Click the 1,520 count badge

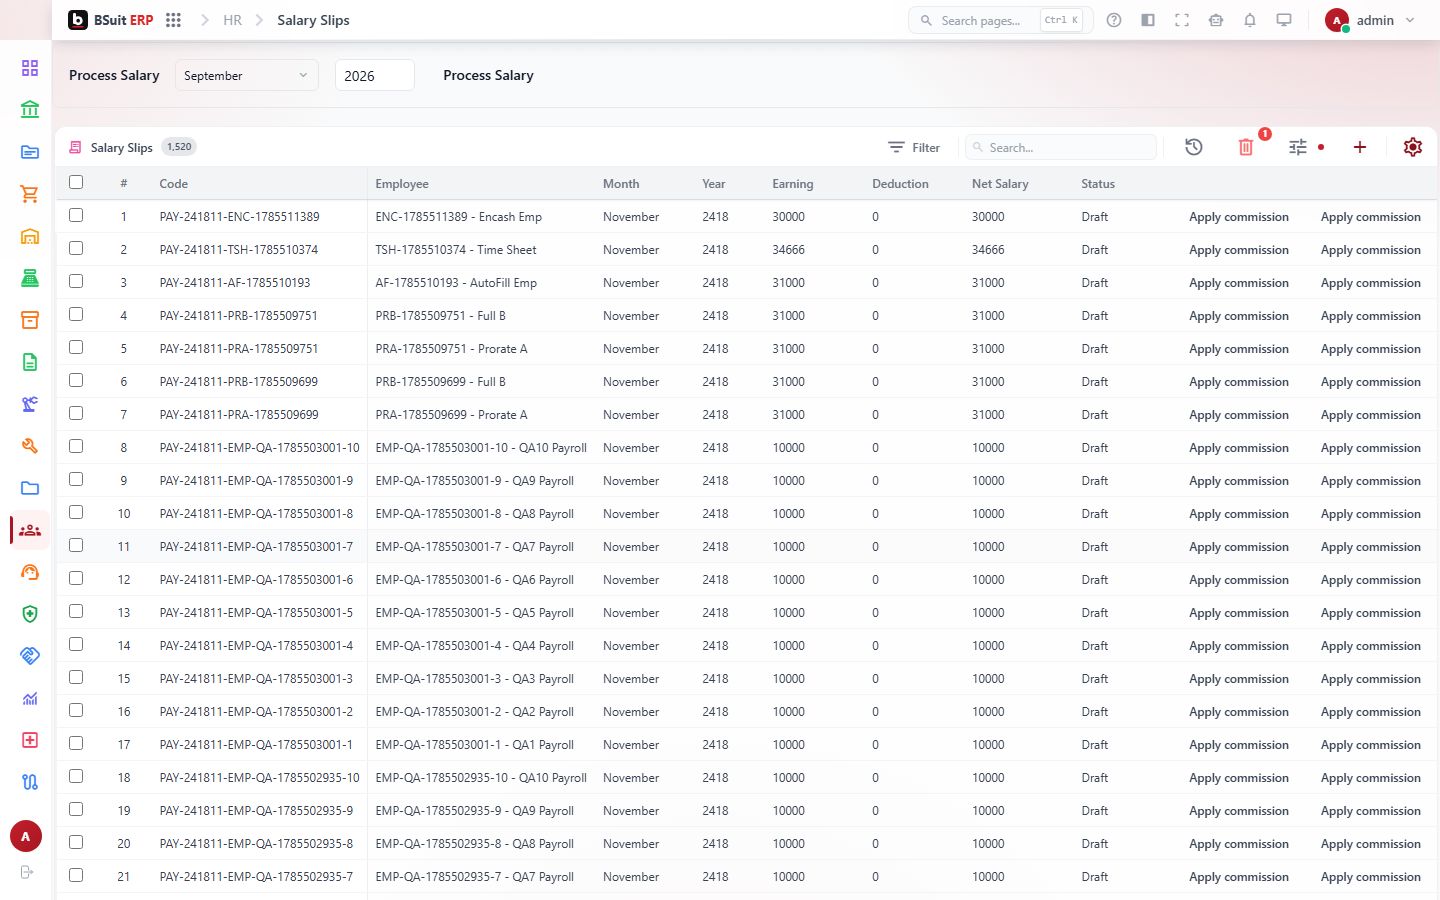[x=179, y=147]
